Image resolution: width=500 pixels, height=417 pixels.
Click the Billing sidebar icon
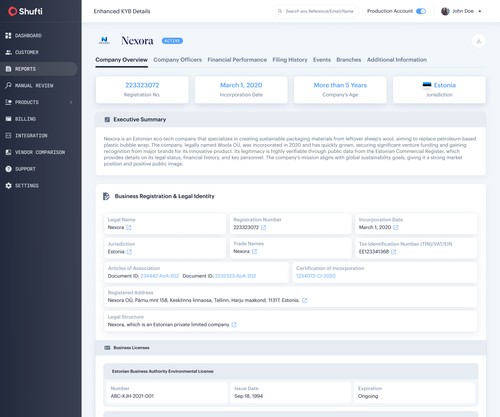coord(8,119)
